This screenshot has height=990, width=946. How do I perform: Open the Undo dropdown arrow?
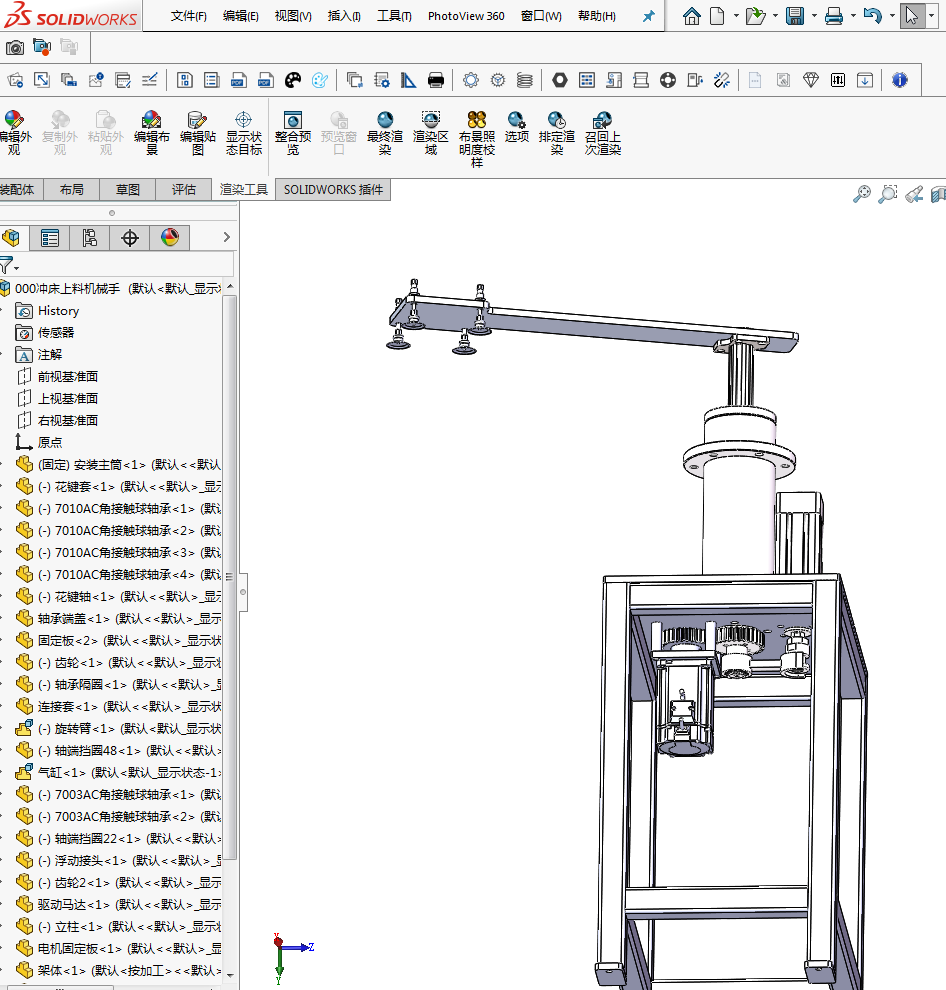click(892, 16)
